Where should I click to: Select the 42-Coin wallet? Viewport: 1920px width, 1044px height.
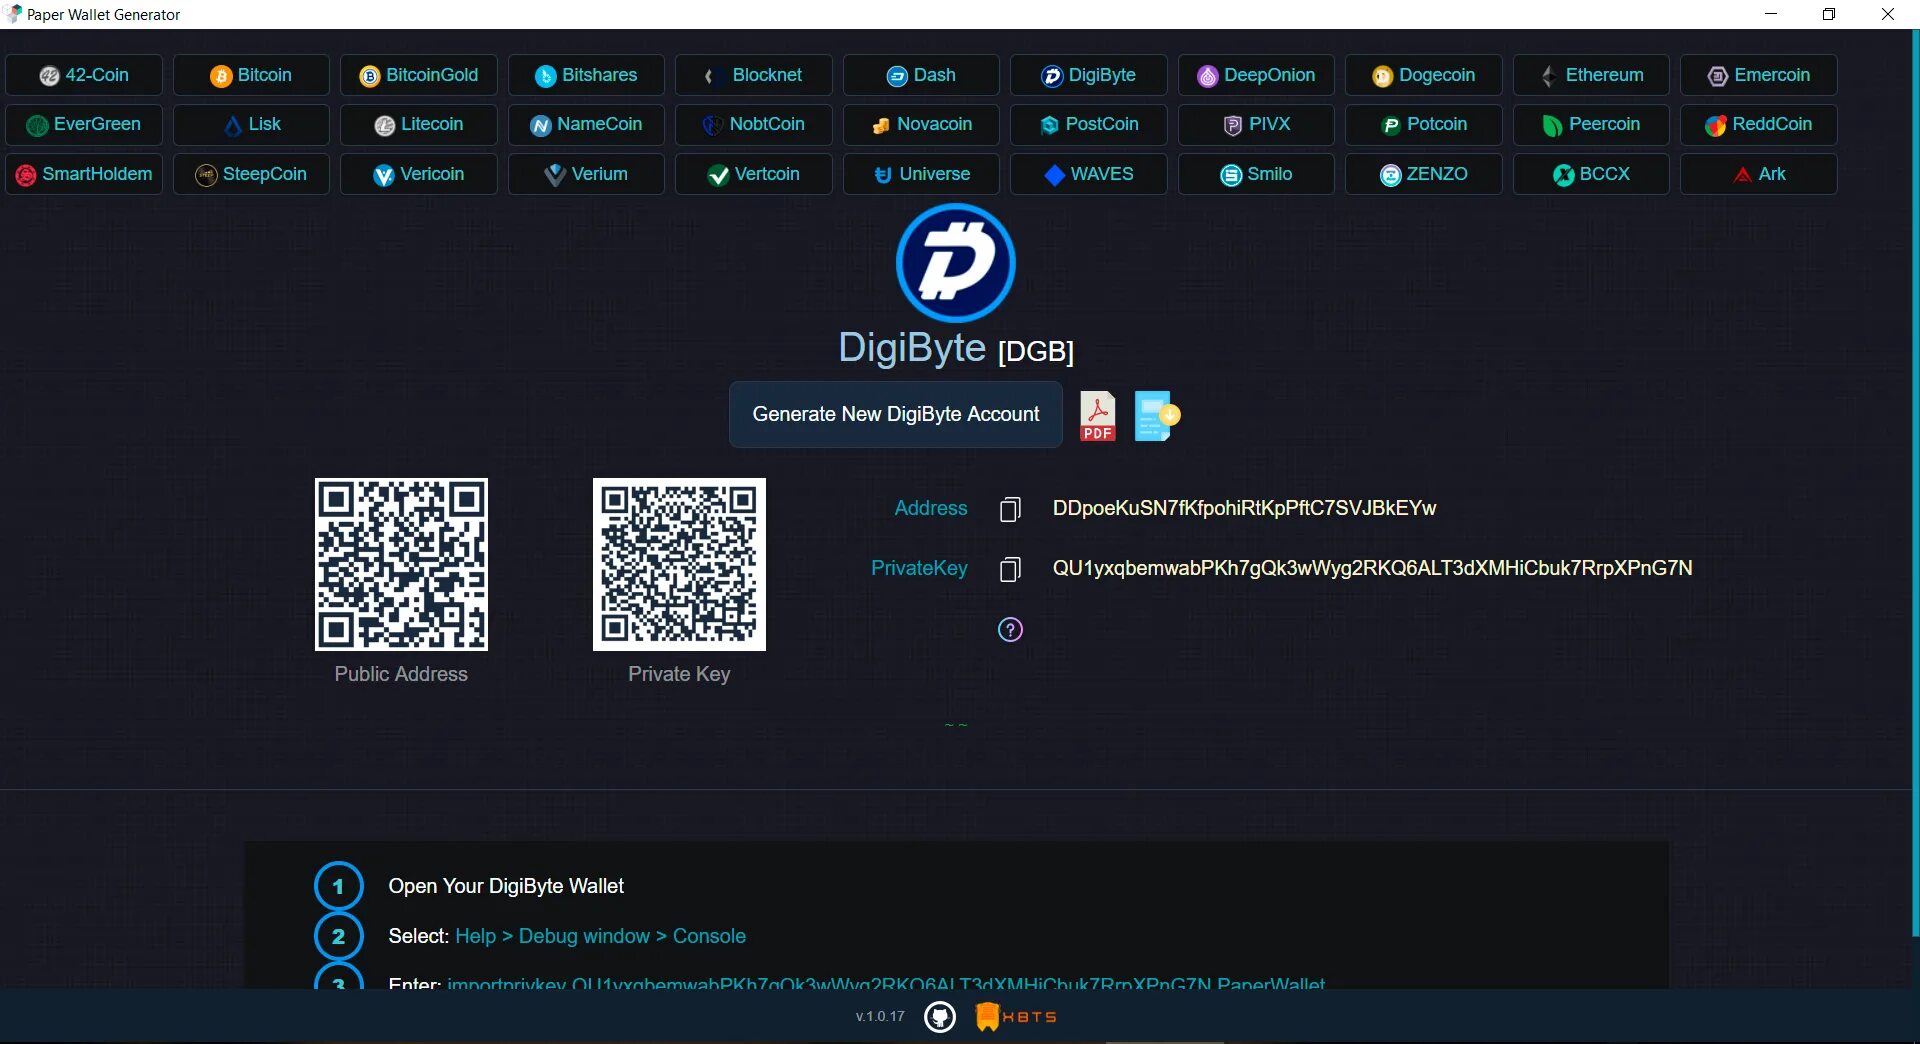[x=84, y=75]
